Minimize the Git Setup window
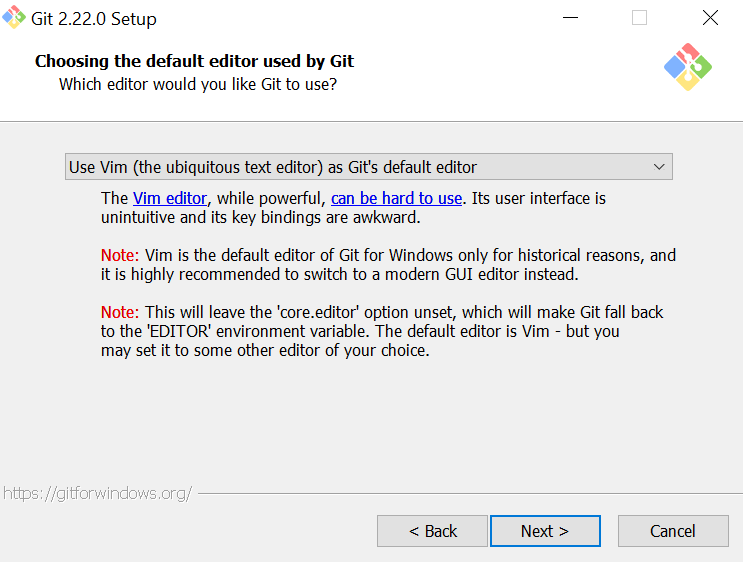The width and height of the screenshot is (743, 562). 570,18
